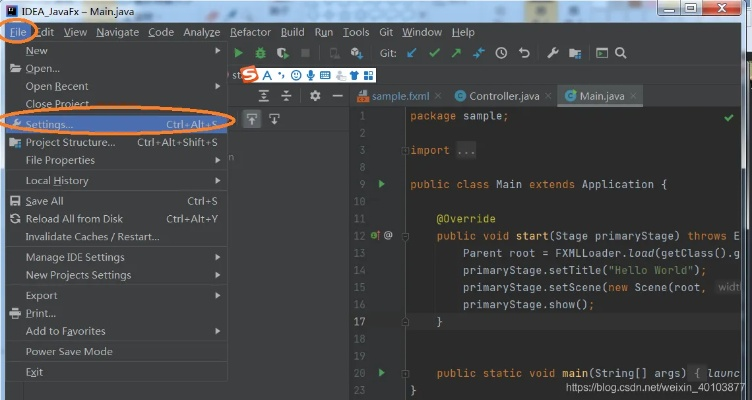The width and height of the screenshot is (752, 400).
Task: Click the Git rollback arrow icon
Action: [x=522, y=53]
